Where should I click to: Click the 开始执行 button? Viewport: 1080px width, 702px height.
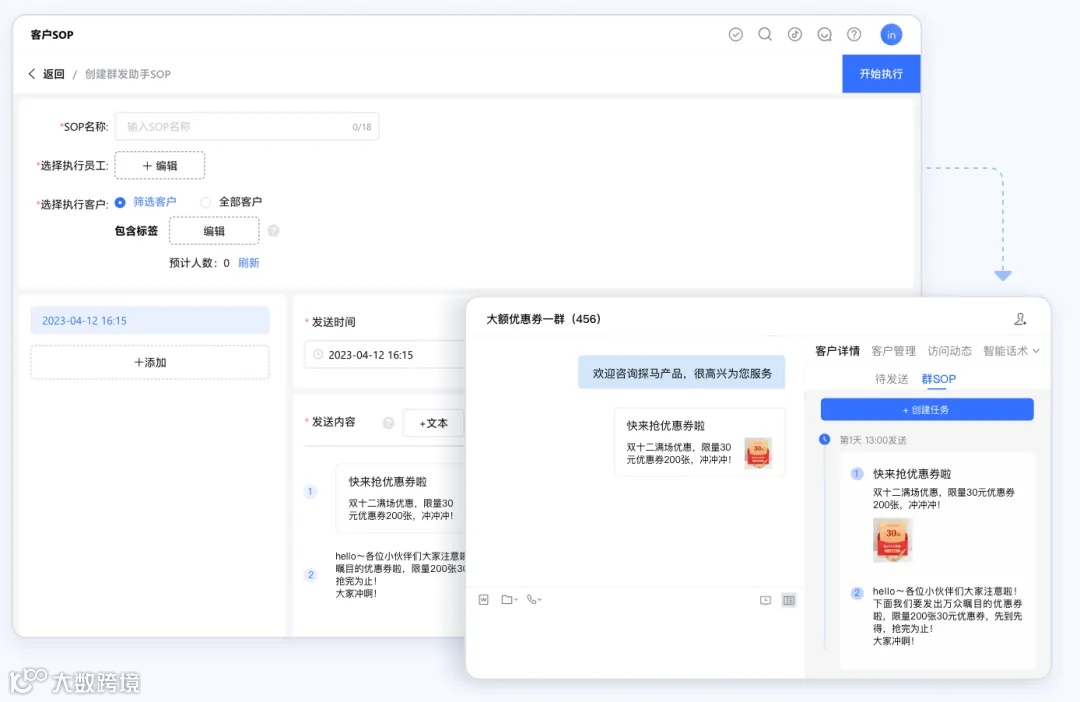pos(881,73)
